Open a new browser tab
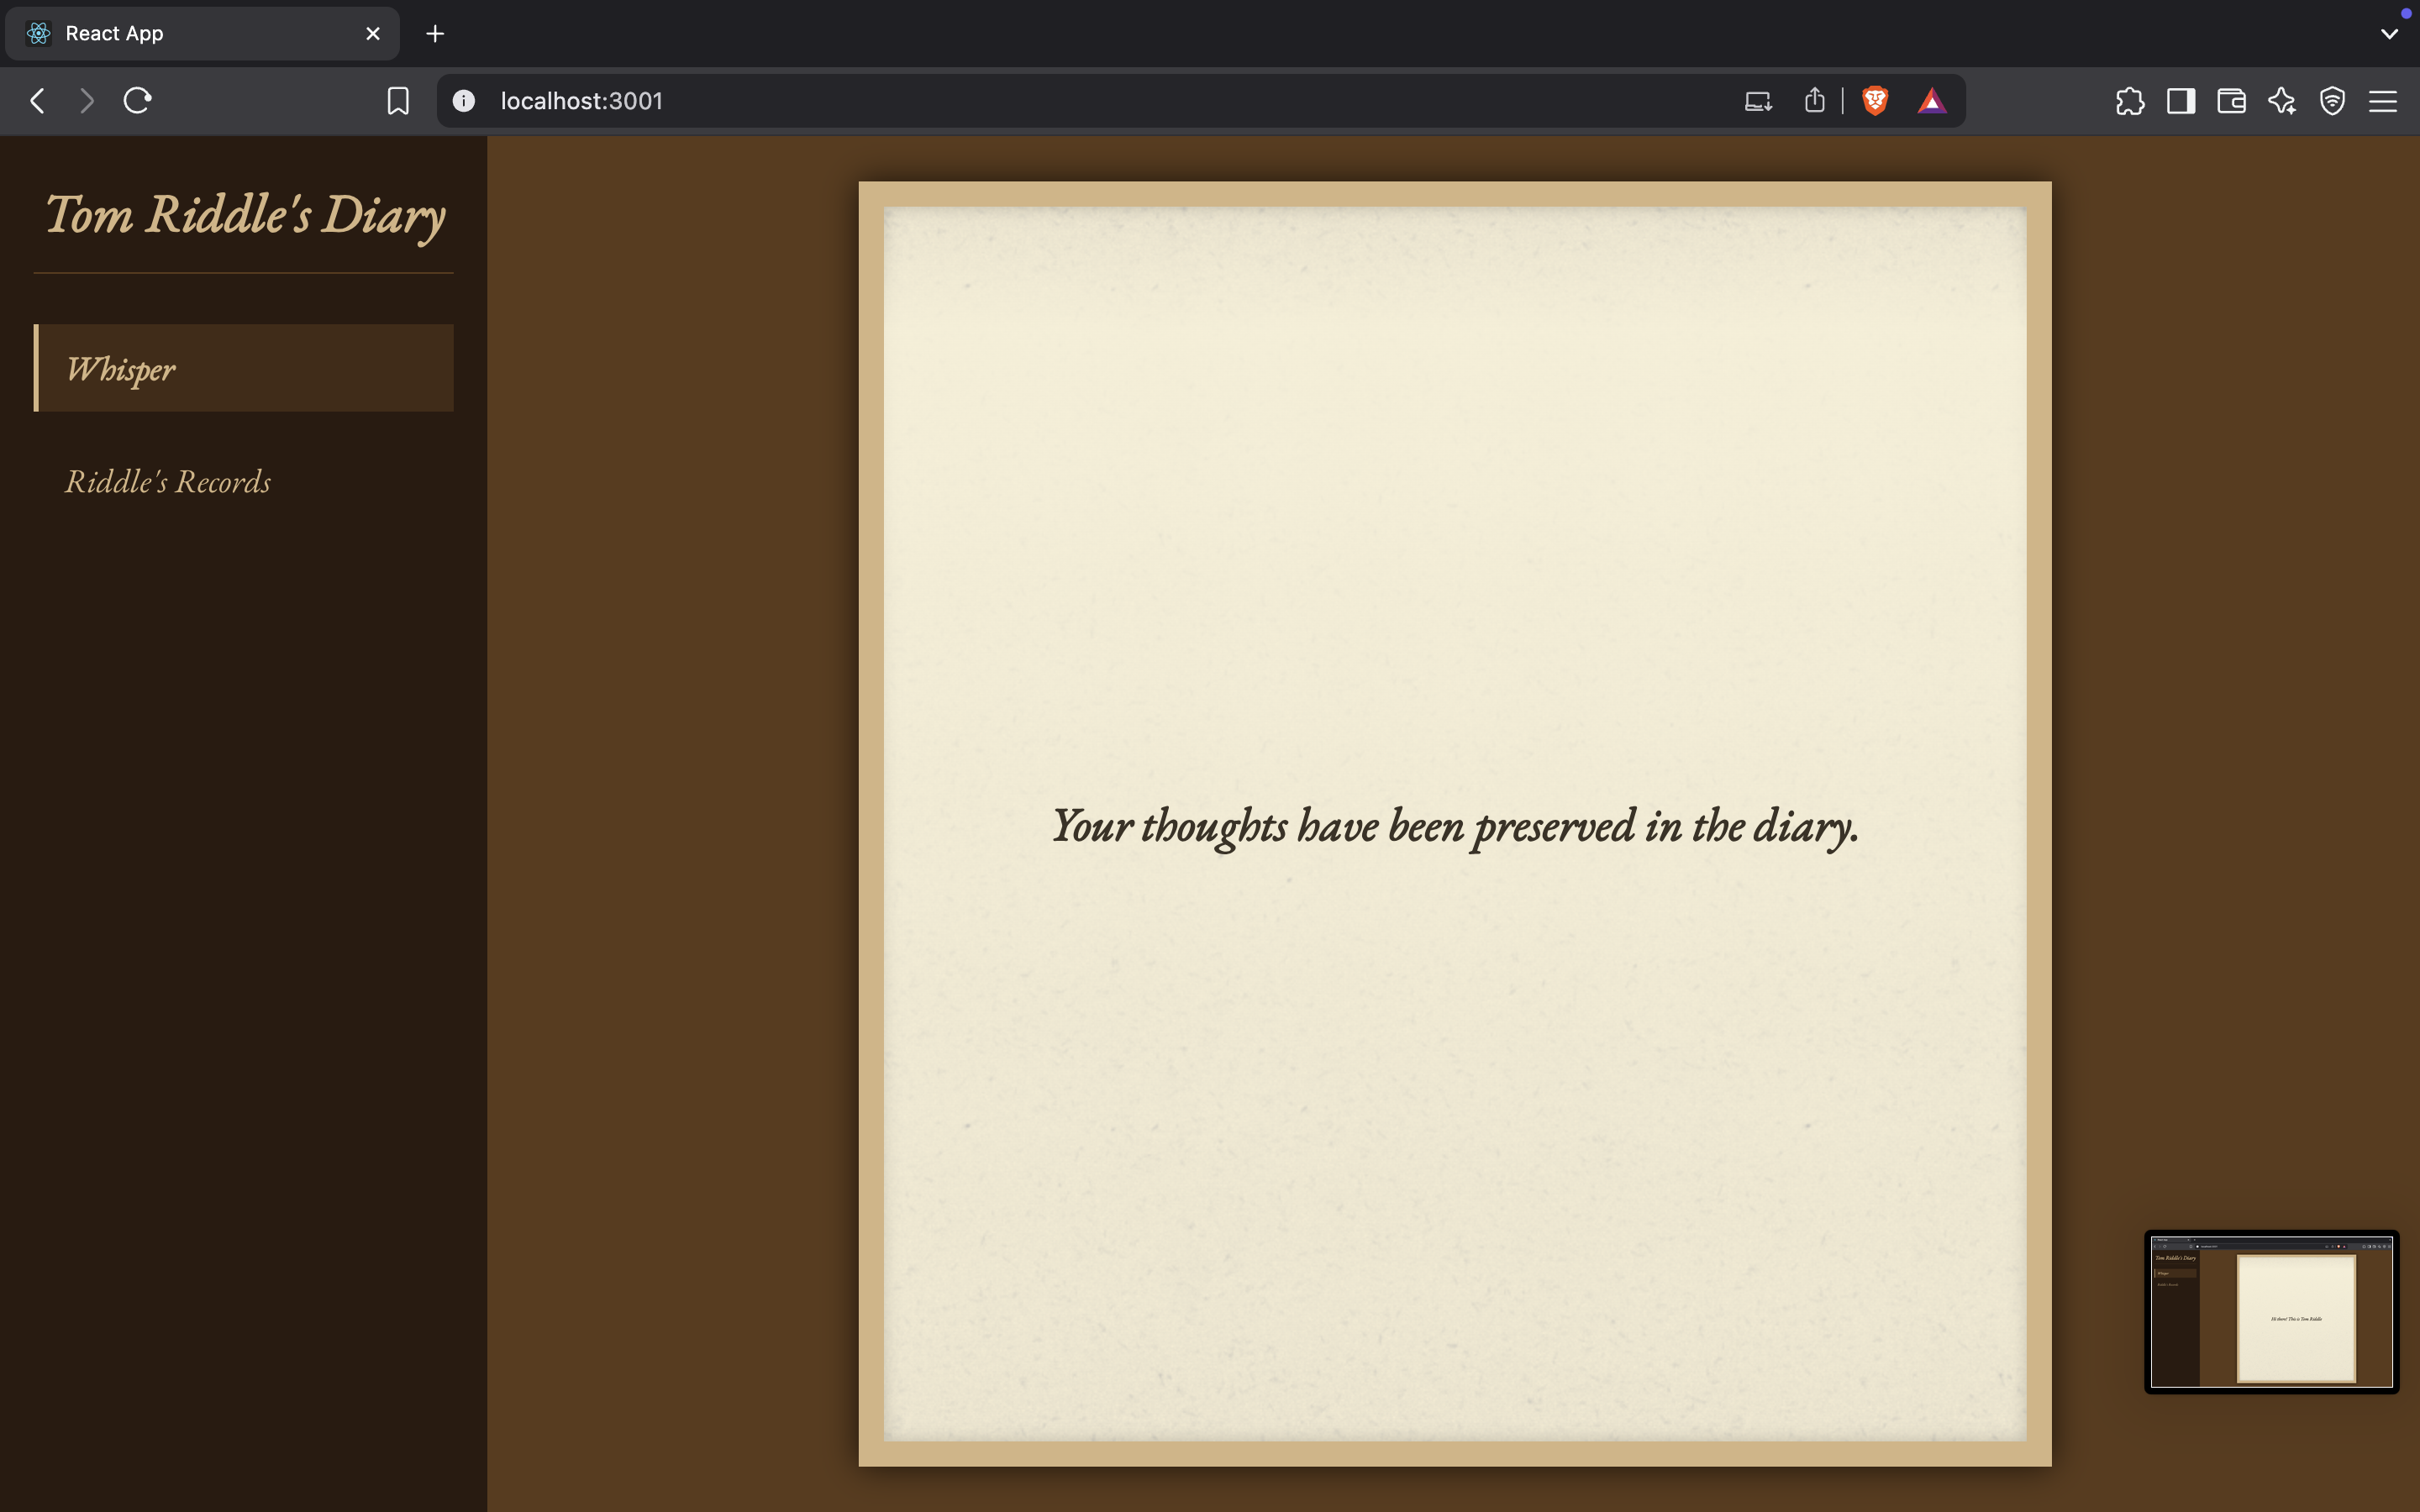Viewport: 2420px width, 1512px height. point(435,34)
